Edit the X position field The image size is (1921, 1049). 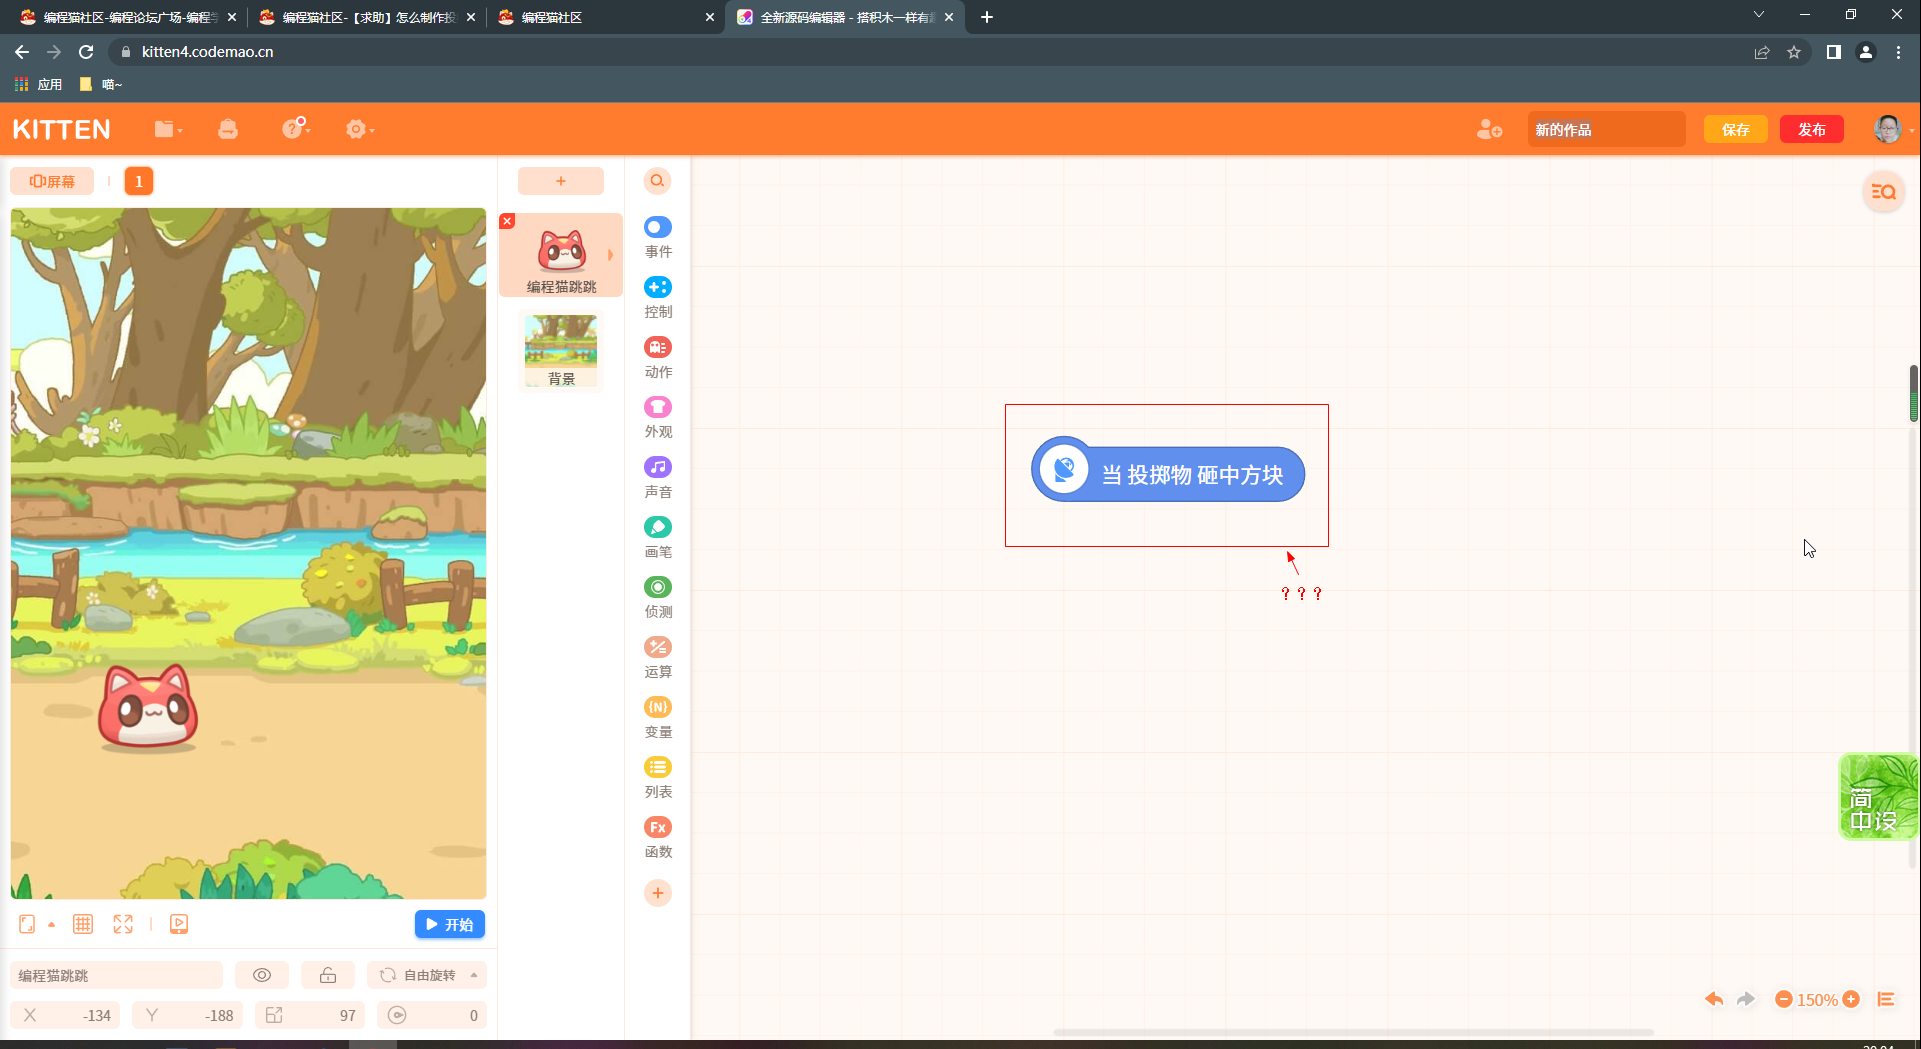point(65,1015)
